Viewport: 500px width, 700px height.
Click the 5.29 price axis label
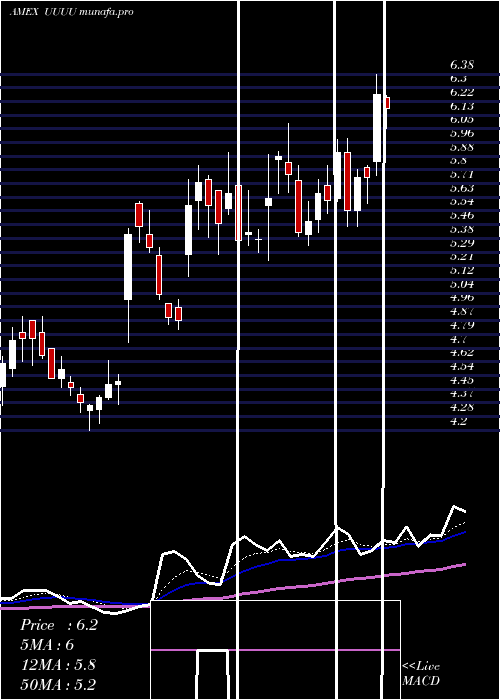click(x=462, y=243)
